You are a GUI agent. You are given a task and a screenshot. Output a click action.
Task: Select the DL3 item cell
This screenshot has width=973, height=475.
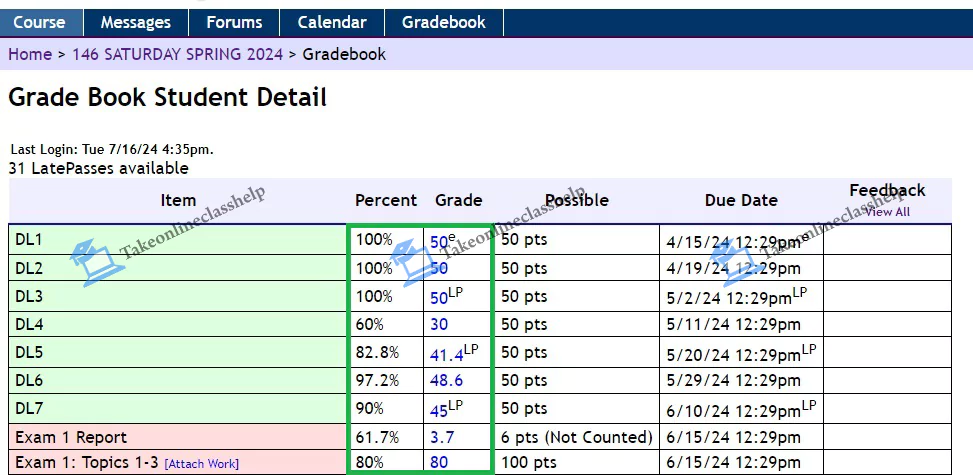(x=177, y=296)
